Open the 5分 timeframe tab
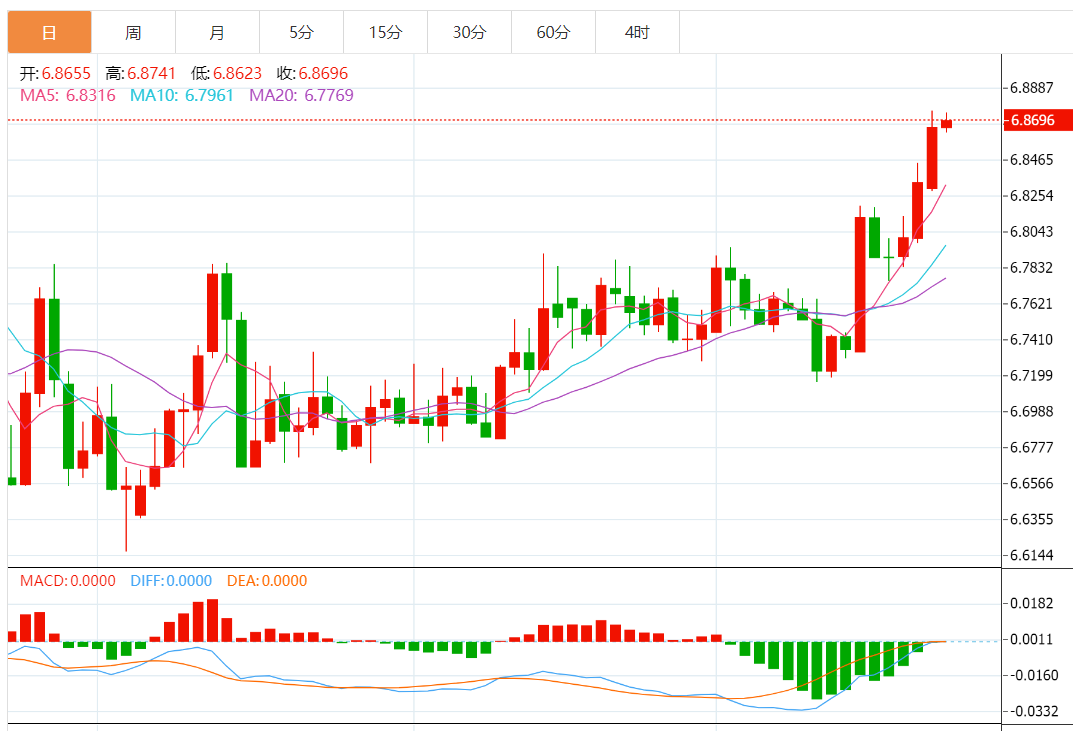1073x731 pixels. pos(301,32)
